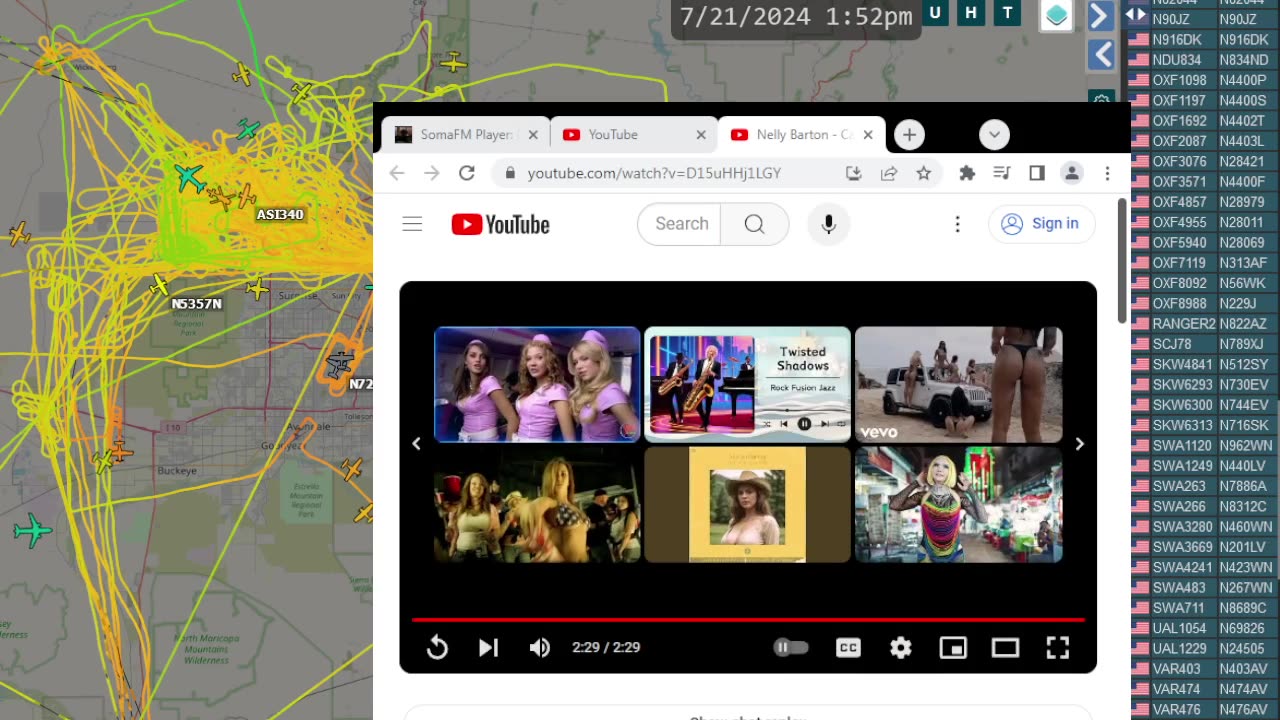Open the colorful outfit street suggested video
This screenshot has width=1280, height=720.
click(x=958, y=505)
